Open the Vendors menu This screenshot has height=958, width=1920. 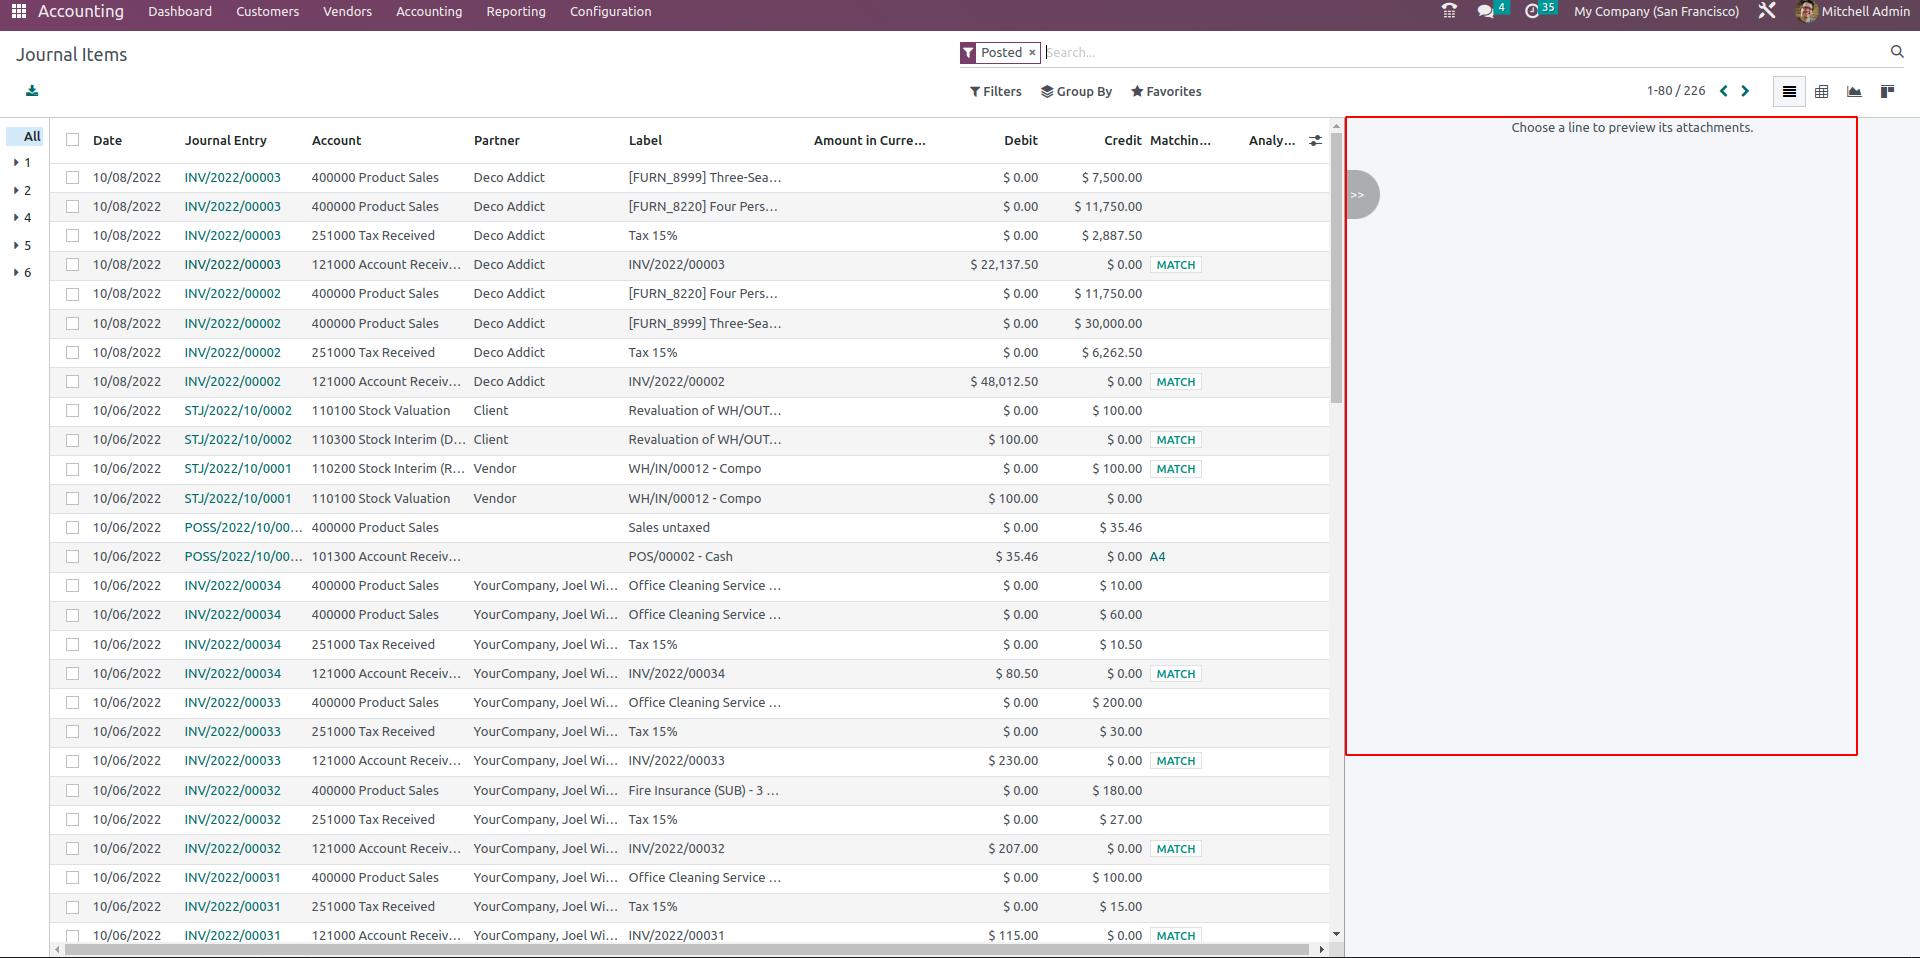coord(347,12)
